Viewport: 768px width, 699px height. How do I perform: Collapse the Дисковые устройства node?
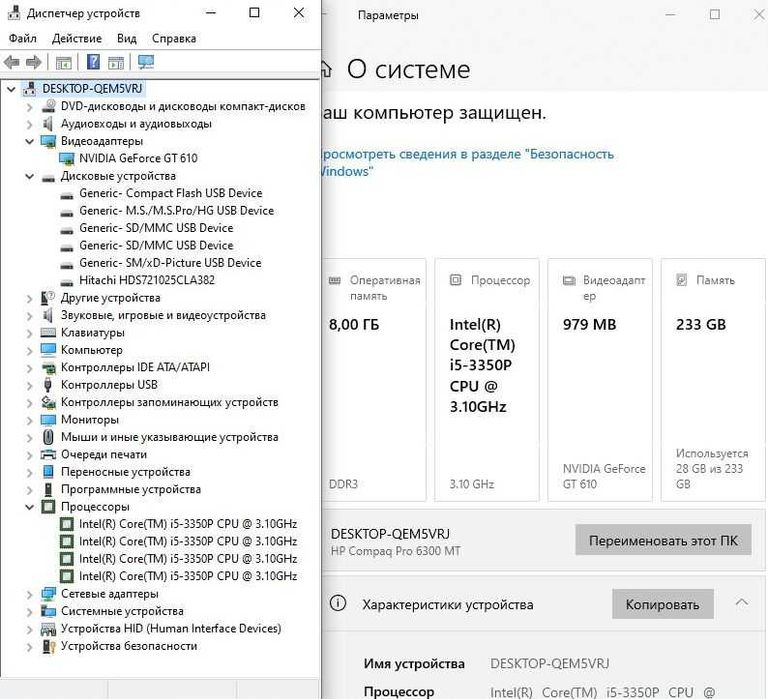point(29,176)
